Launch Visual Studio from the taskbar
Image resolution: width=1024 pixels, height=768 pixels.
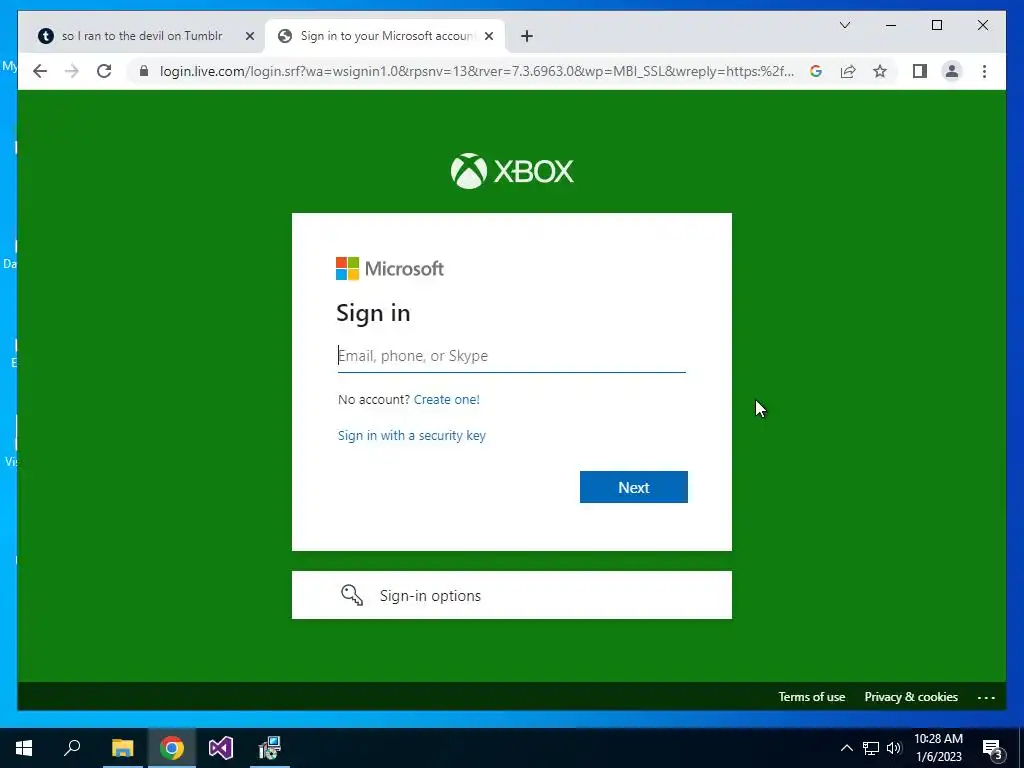pos(221,748)
